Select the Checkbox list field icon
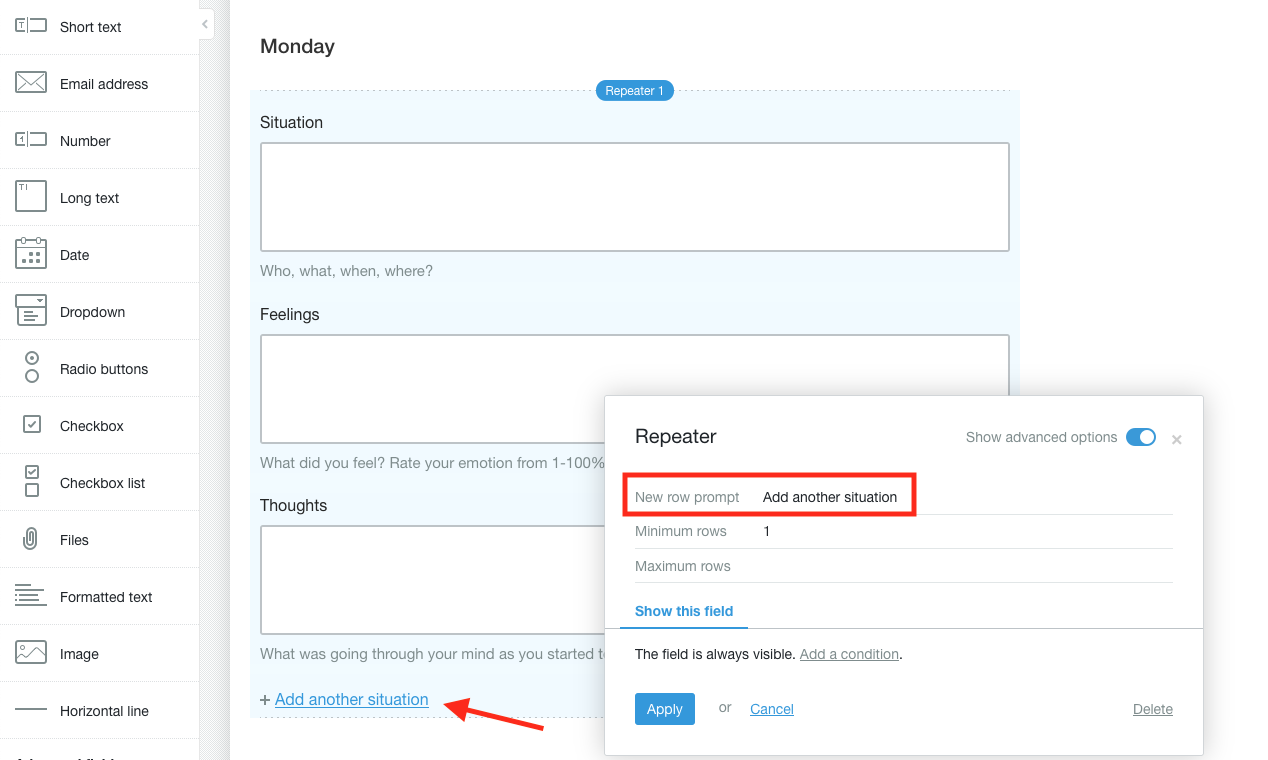This screenshot has height=760, width=1268. click(32, 481)
